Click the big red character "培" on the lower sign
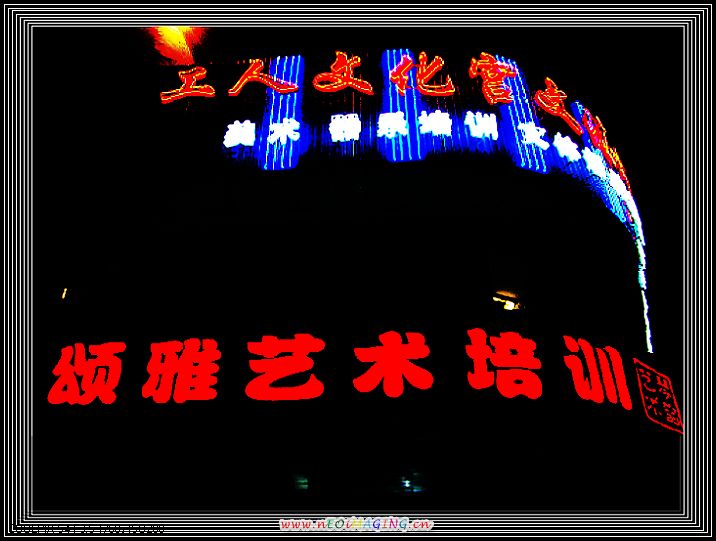Screen dimensions: 716x541 pos(504,364)
